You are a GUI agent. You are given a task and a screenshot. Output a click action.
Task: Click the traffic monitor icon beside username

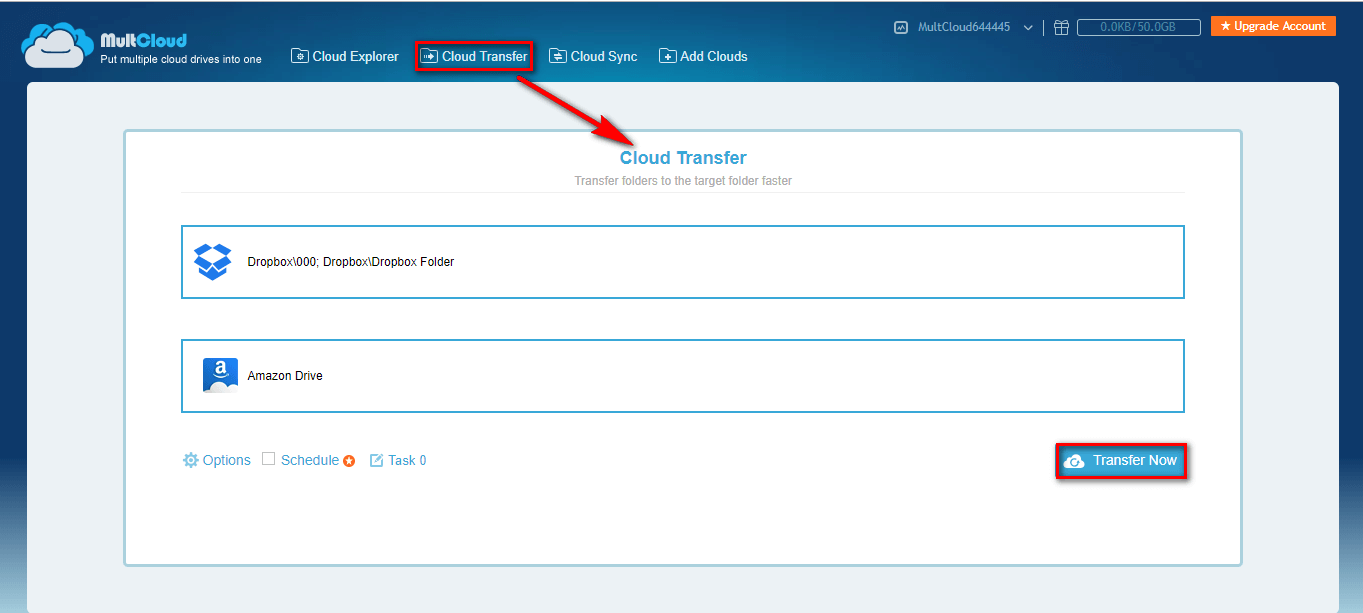click(x=901, y=28)
